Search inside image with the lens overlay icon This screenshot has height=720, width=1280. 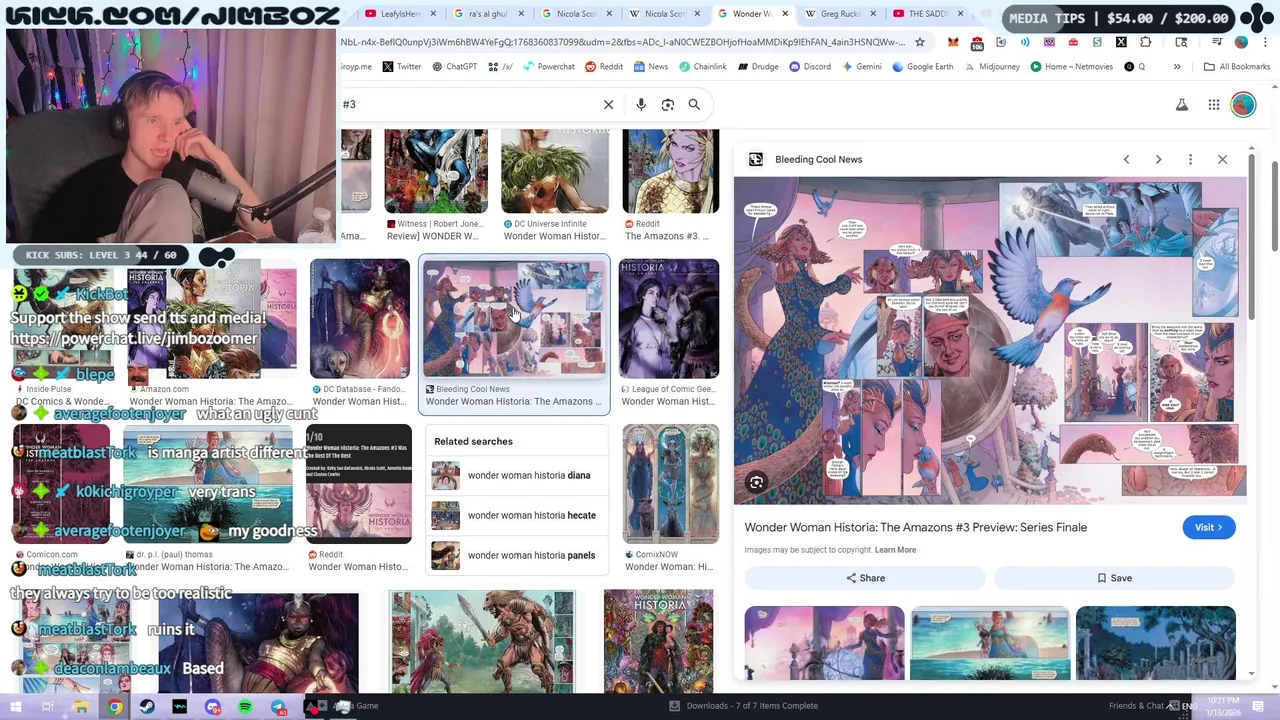point(756,483)
